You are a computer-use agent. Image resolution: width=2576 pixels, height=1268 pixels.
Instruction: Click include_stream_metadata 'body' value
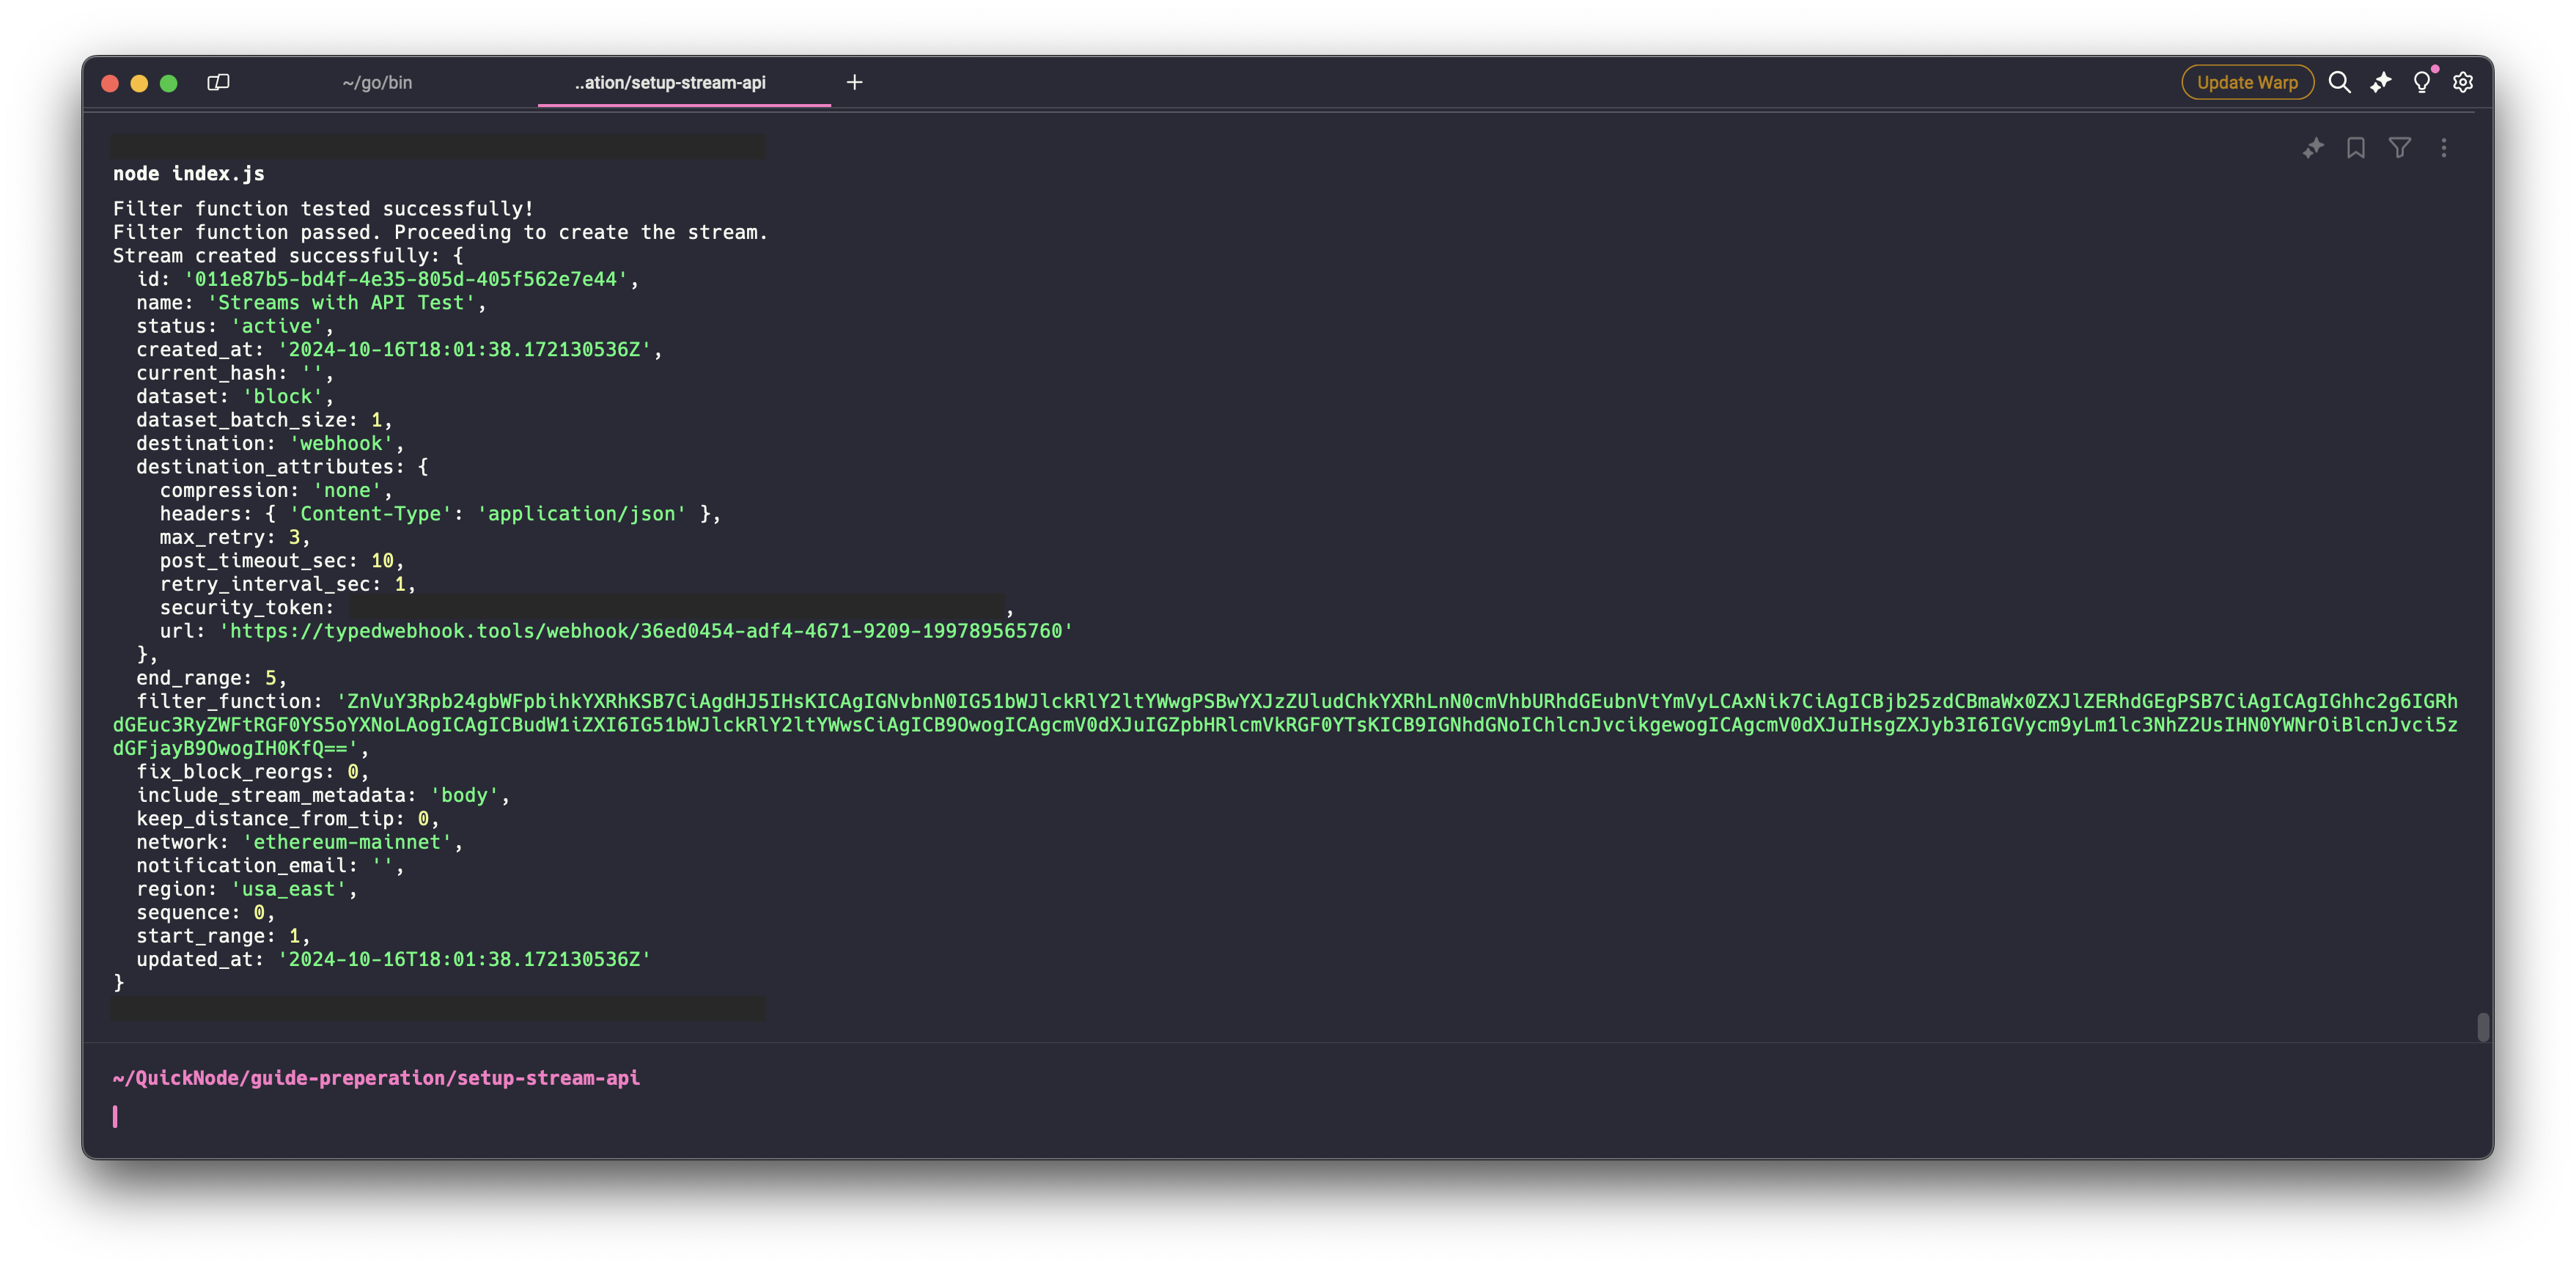pyautogui.click(x=465, y=795)
